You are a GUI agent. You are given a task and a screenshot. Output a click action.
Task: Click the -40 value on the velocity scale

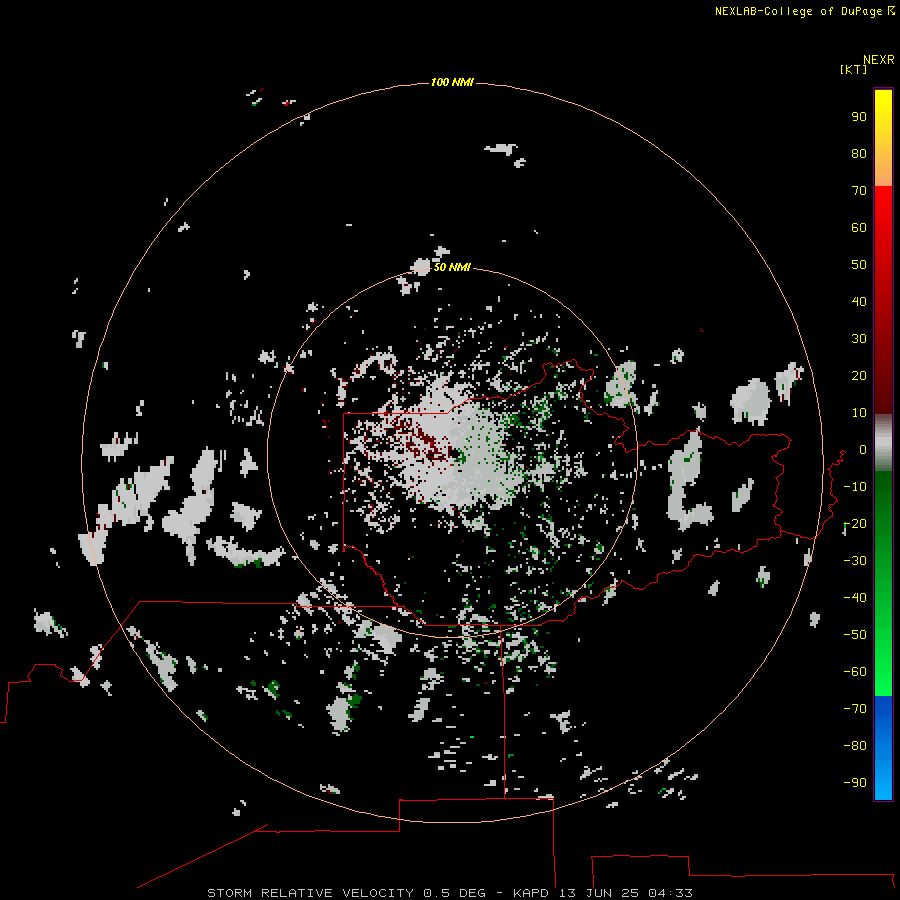click(x=855, y=598)
